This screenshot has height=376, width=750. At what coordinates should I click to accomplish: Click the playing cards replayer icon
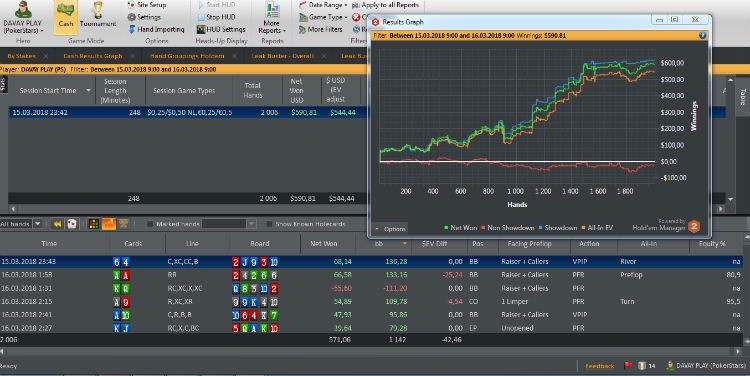click(72, 224)
